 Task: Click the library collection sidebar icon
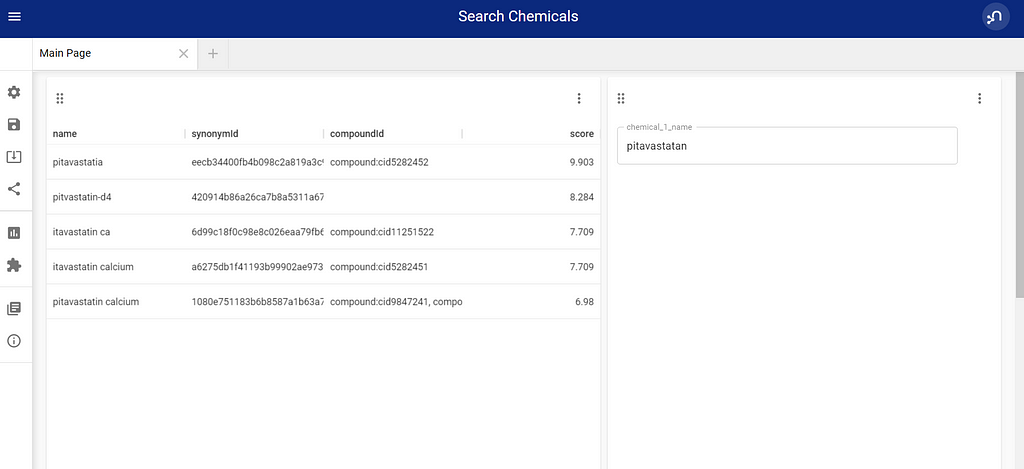click(x=14, y=308)
